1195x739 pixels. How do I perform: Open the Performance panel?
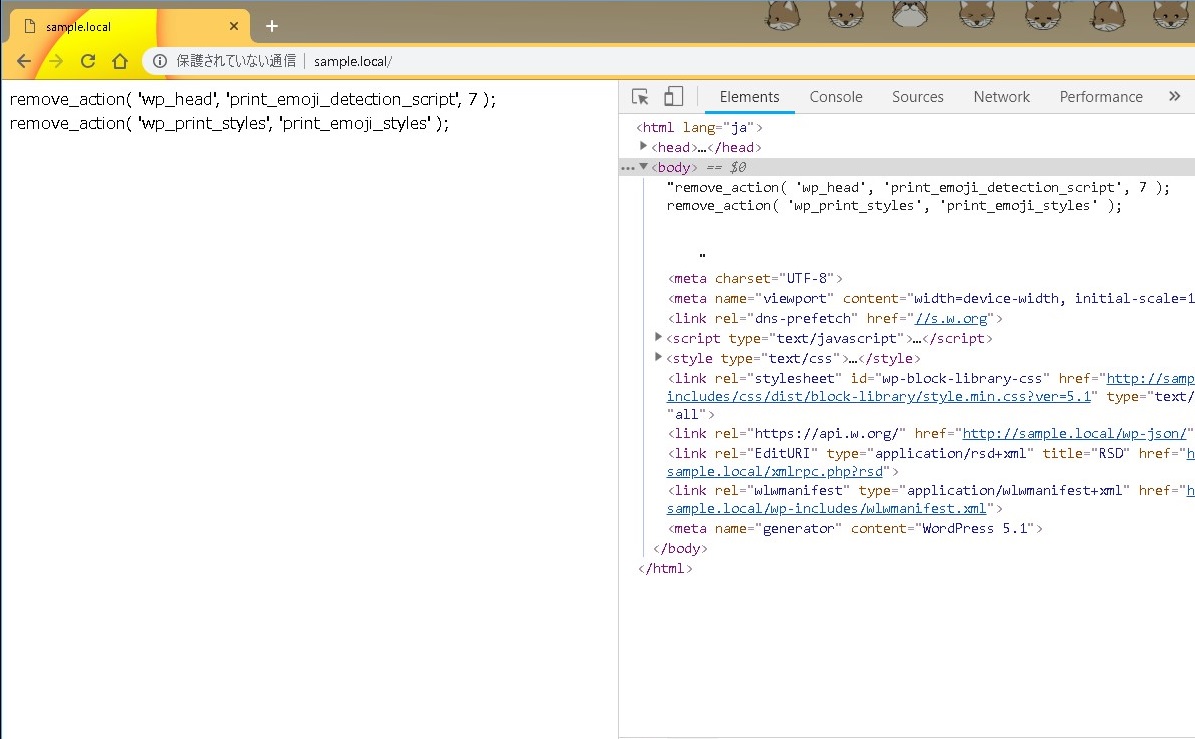coord(1100,96)
